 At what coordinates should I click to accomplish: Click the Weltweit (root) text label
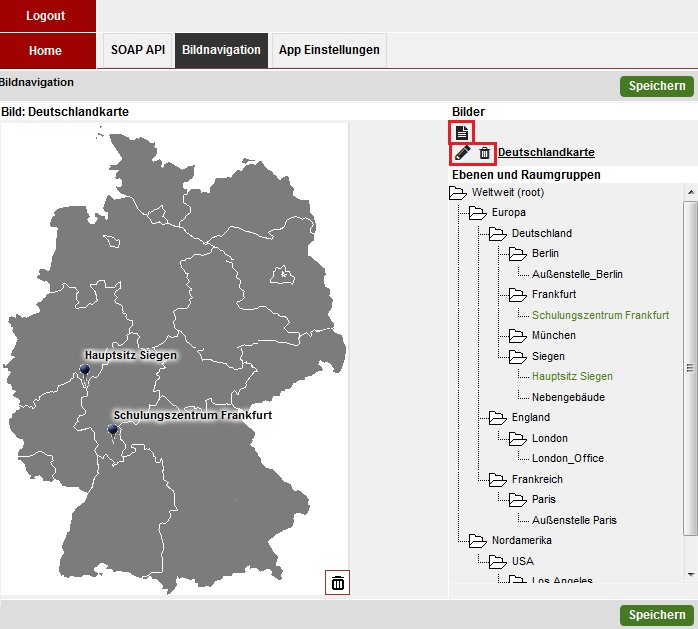508,192
